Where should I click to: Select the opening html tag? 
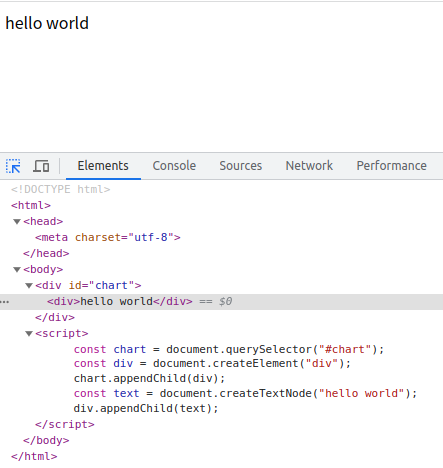point(31,205)
